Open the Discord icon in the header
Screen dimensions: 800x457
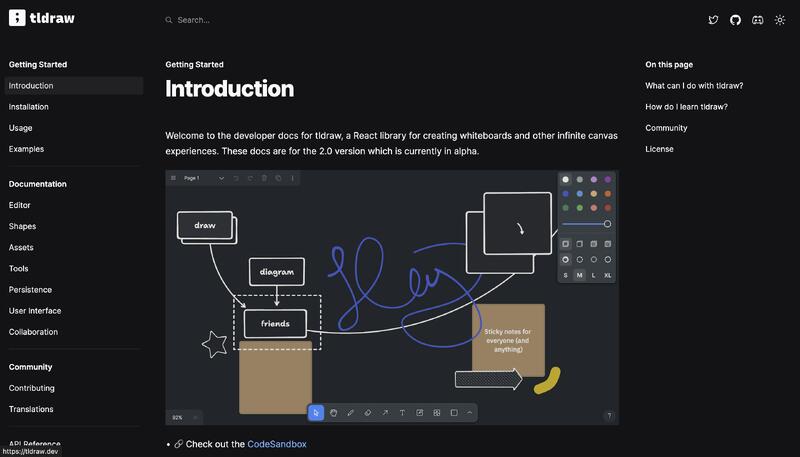coord(758,20)
